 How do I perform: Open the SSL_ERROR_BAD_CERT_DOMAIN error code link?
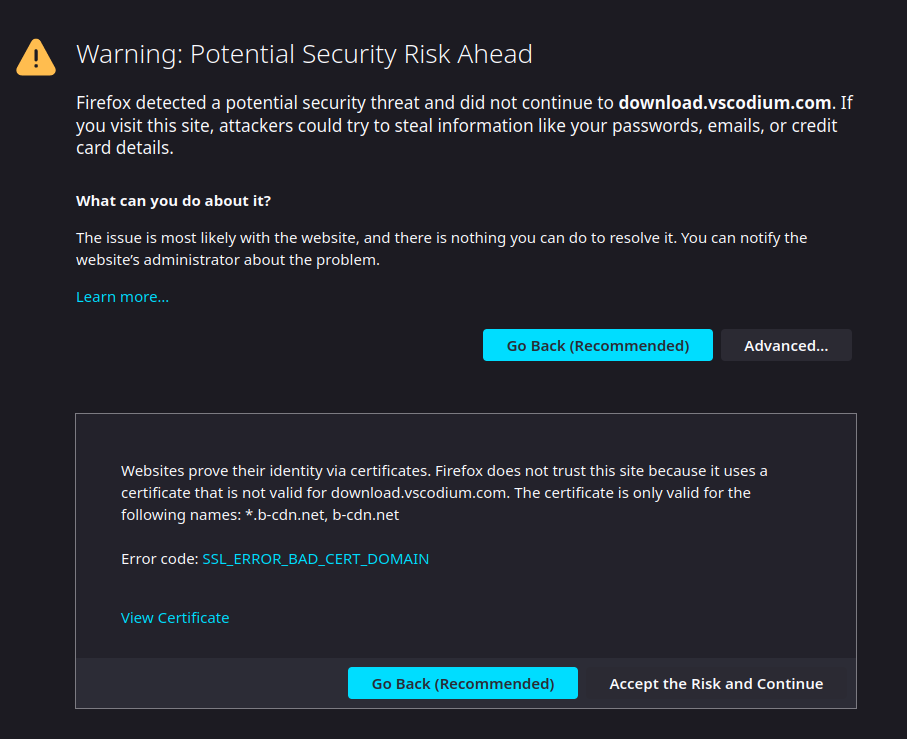[x=315, y=559]
